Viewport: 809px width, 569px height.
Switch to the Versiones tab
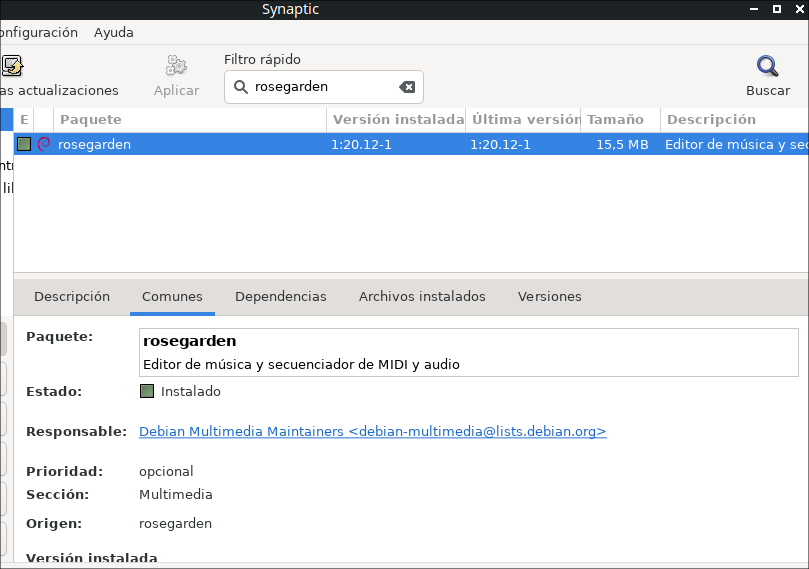[549, 297]
